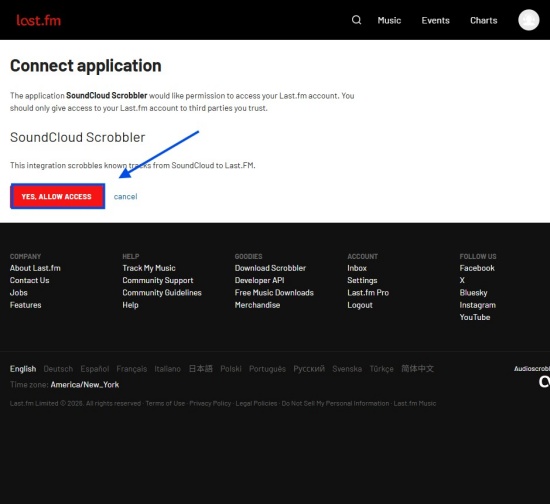This screenshot has width=550, height=504.
Task: Open the Charts nav item
Action: (483, 20)
